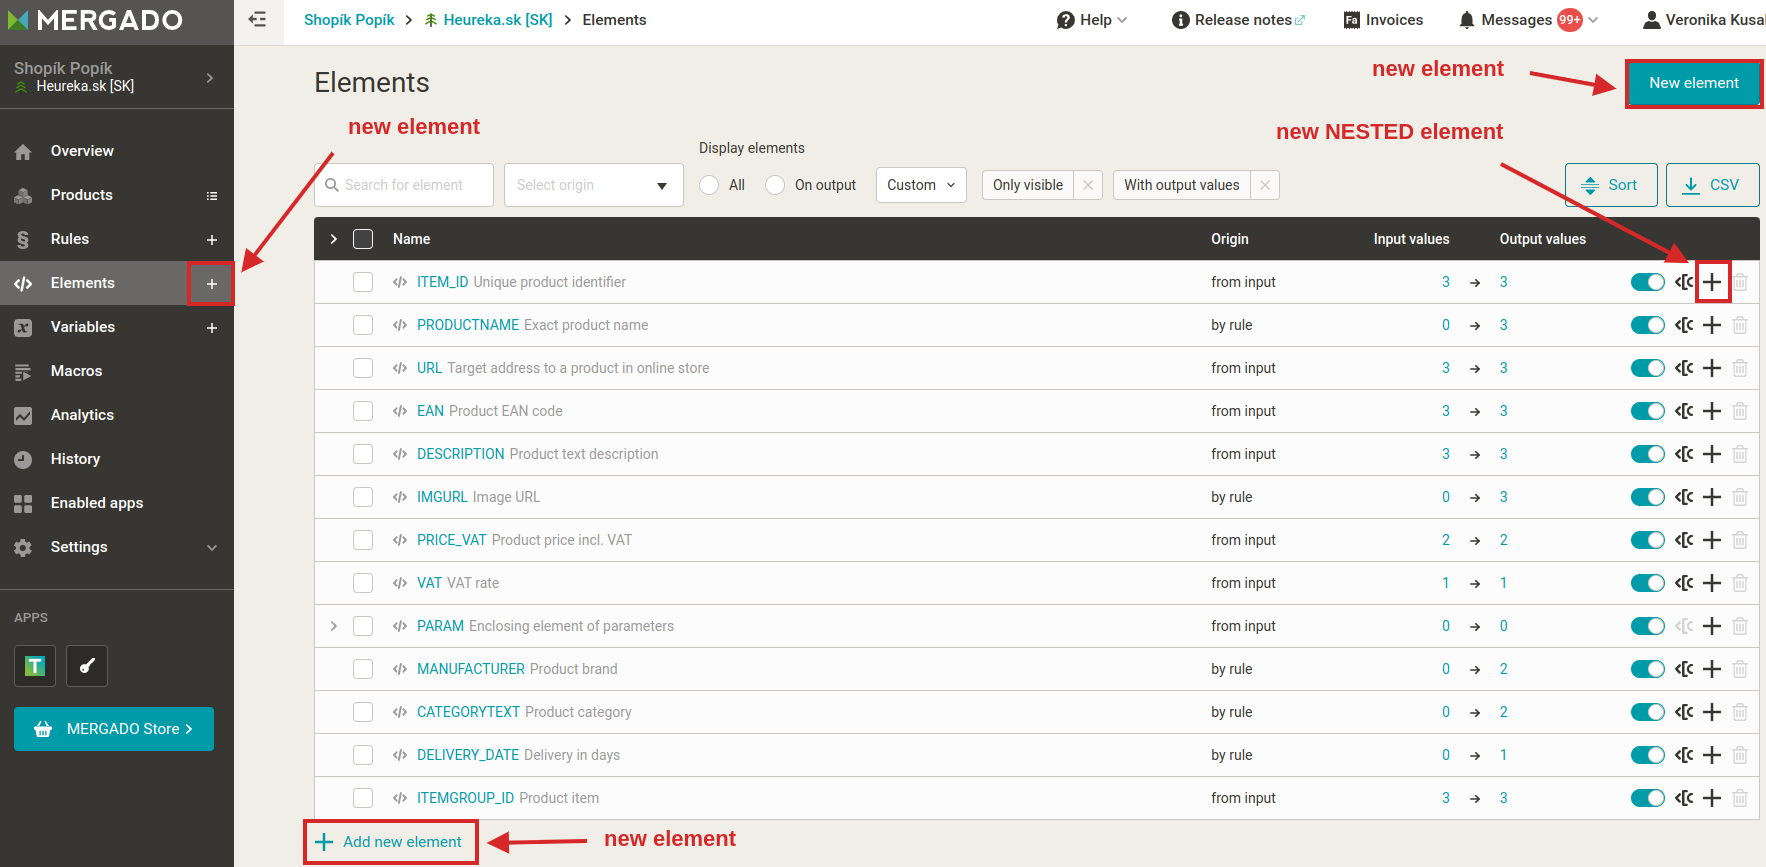Tick checkbox for URL element row
Viewport: 1766px width, 867px height.
(363, 368)
